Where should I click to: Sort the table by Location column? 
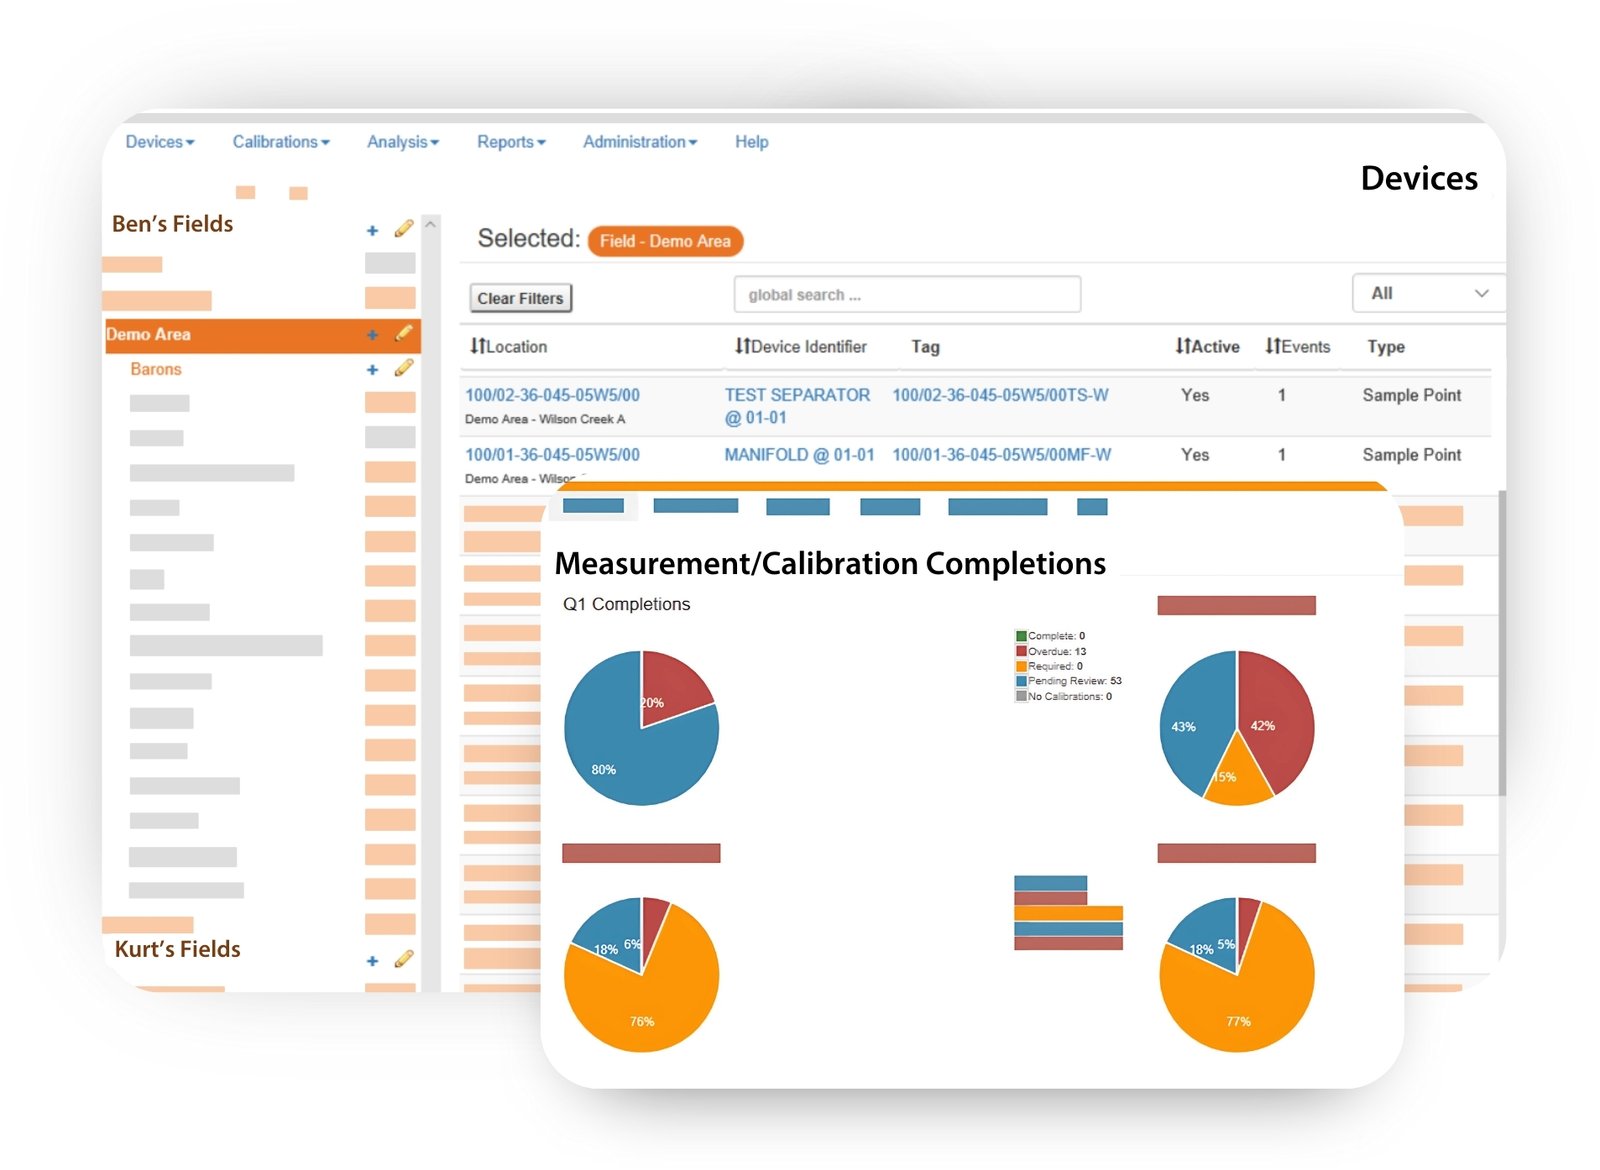coord(508,347)
